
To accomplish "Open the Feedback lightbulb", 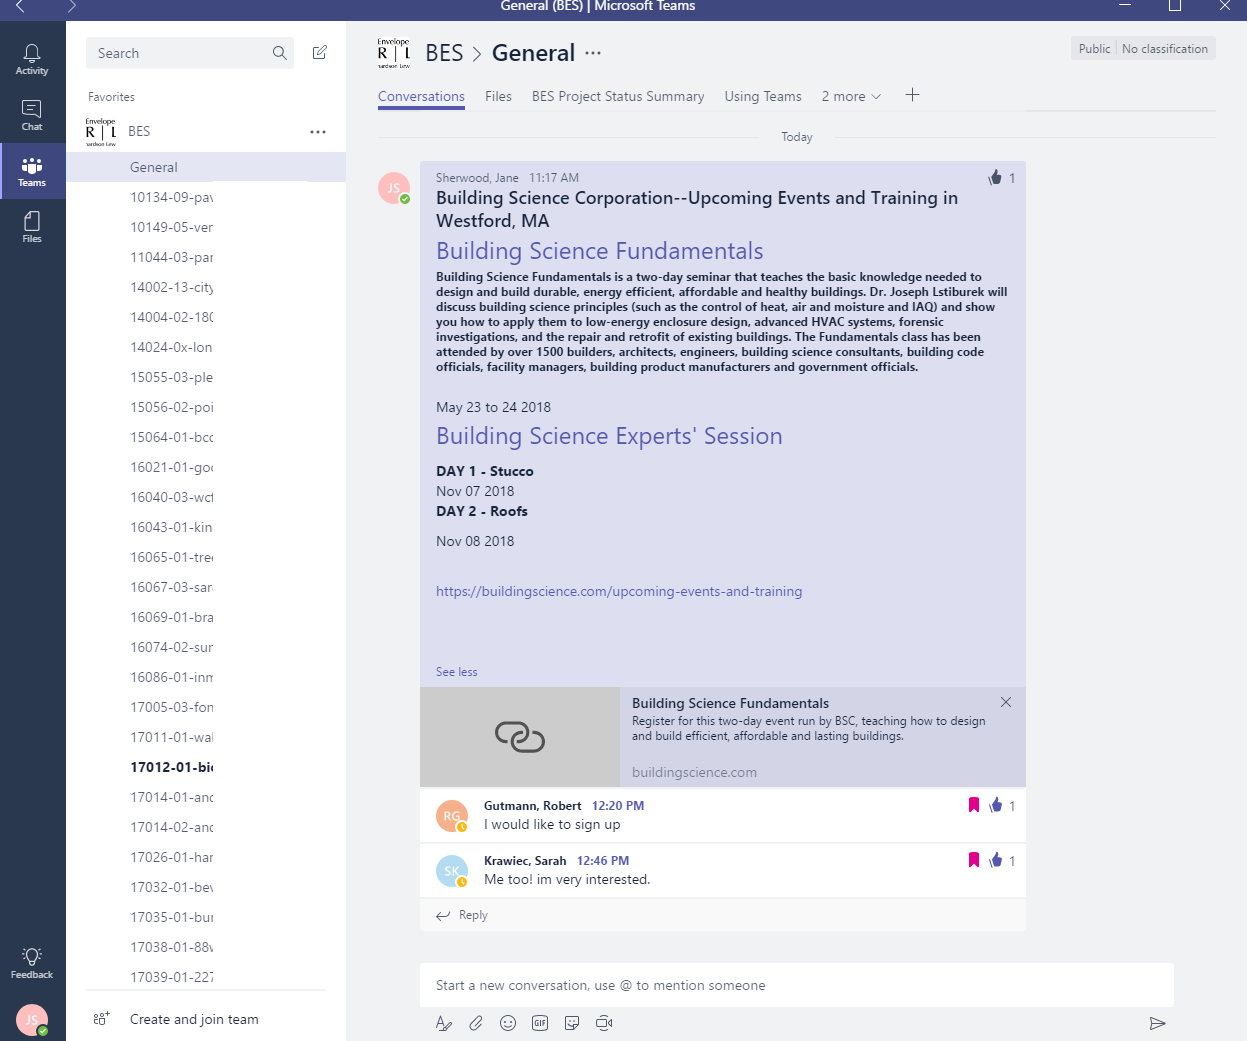I will pos(32,963).
